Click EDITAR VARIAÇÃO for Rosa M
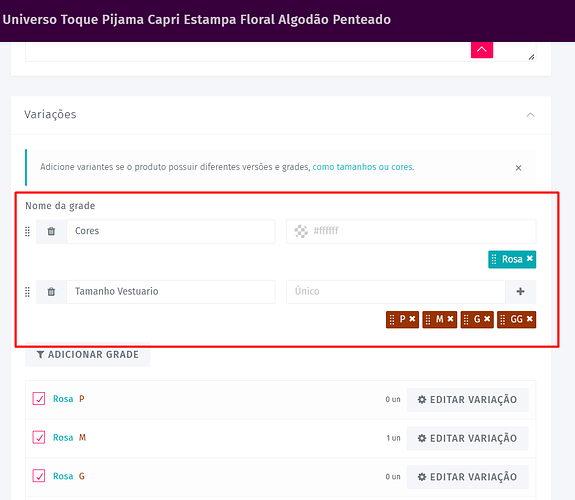 tap(468, 438)
